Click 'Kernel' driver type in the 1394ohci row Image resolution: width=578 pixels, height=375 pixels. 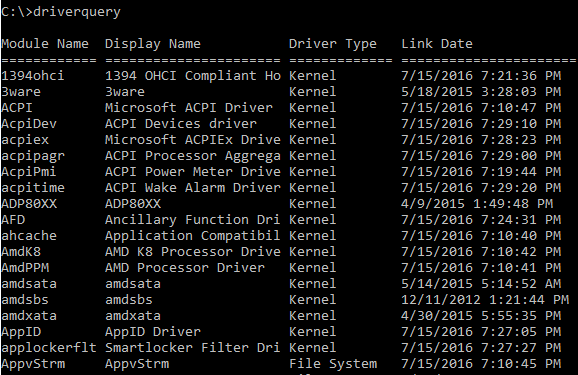click(313, 76)
